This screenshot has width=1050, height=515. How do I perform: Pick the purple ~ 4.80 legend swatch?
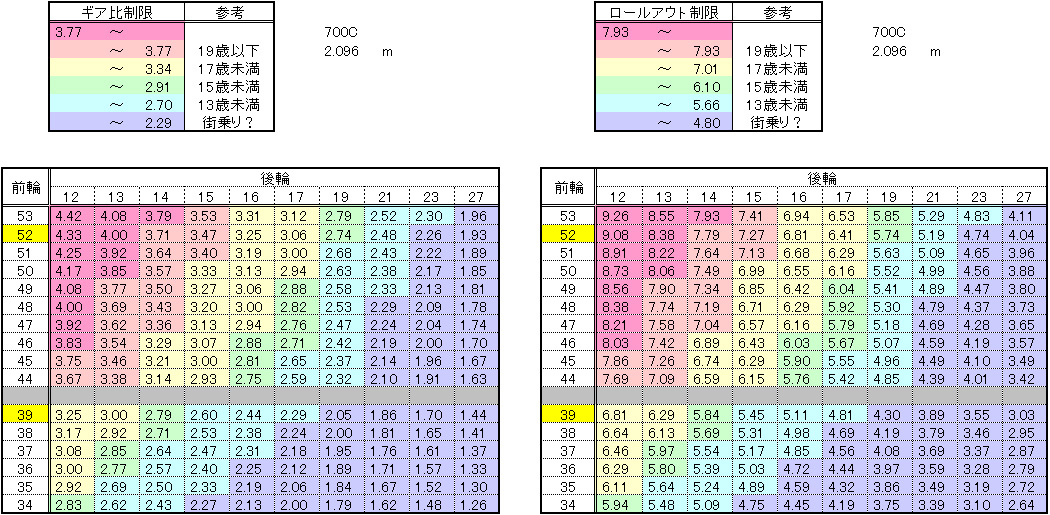[x=664, y=123]
